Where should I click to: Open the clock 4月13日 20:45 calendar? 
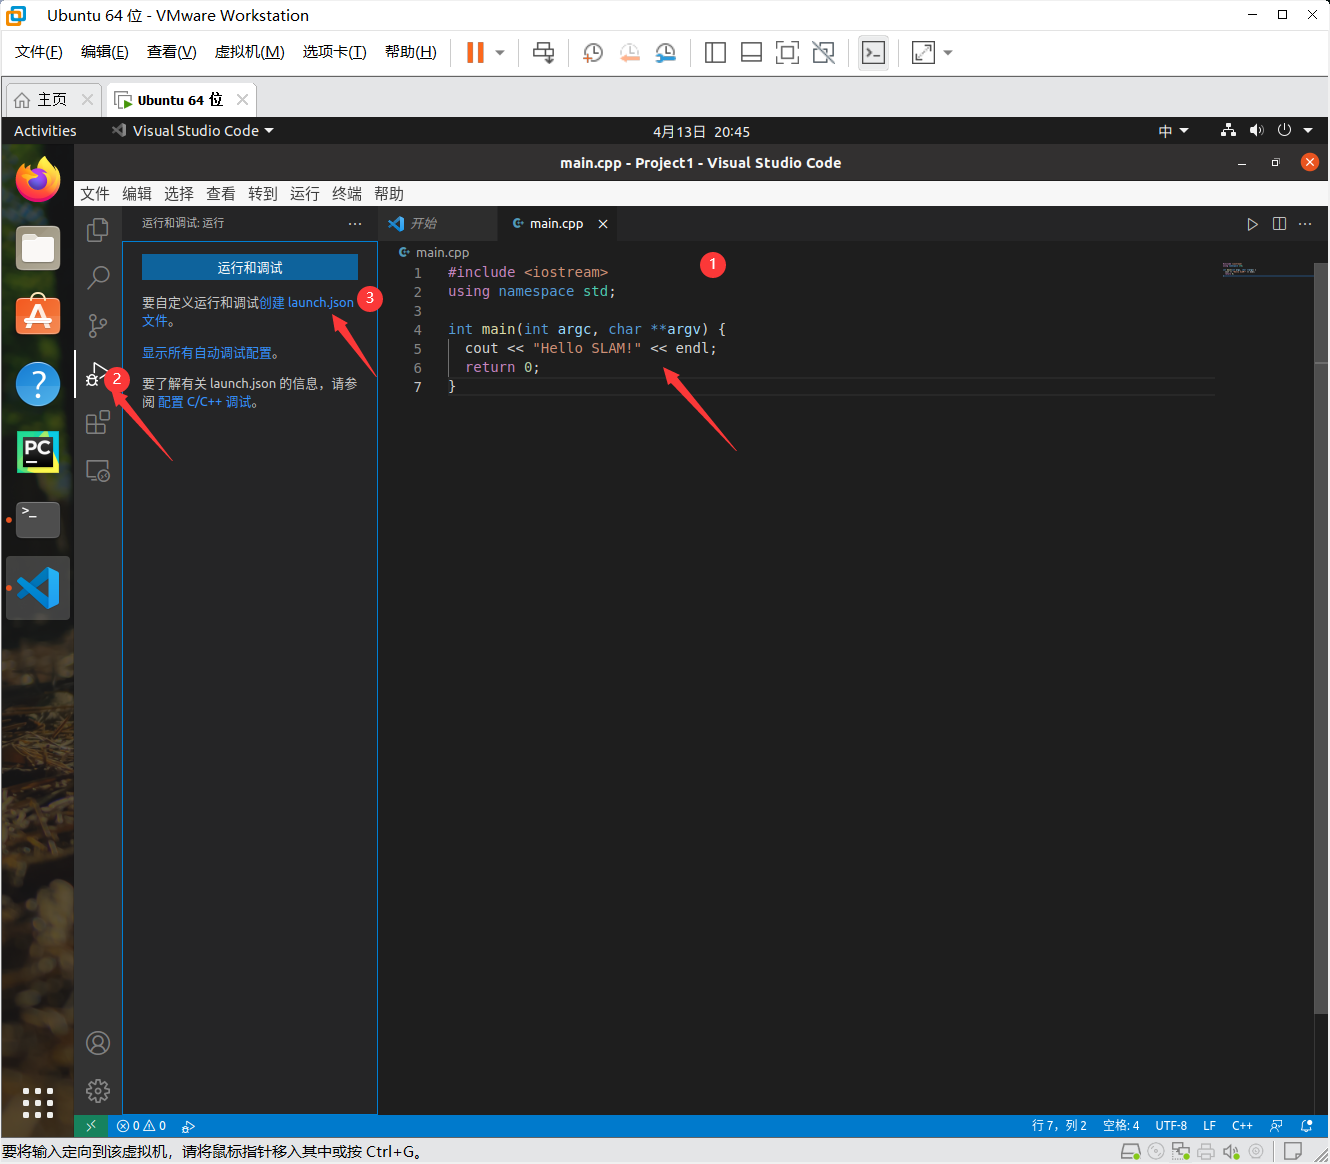click(701, 132)
